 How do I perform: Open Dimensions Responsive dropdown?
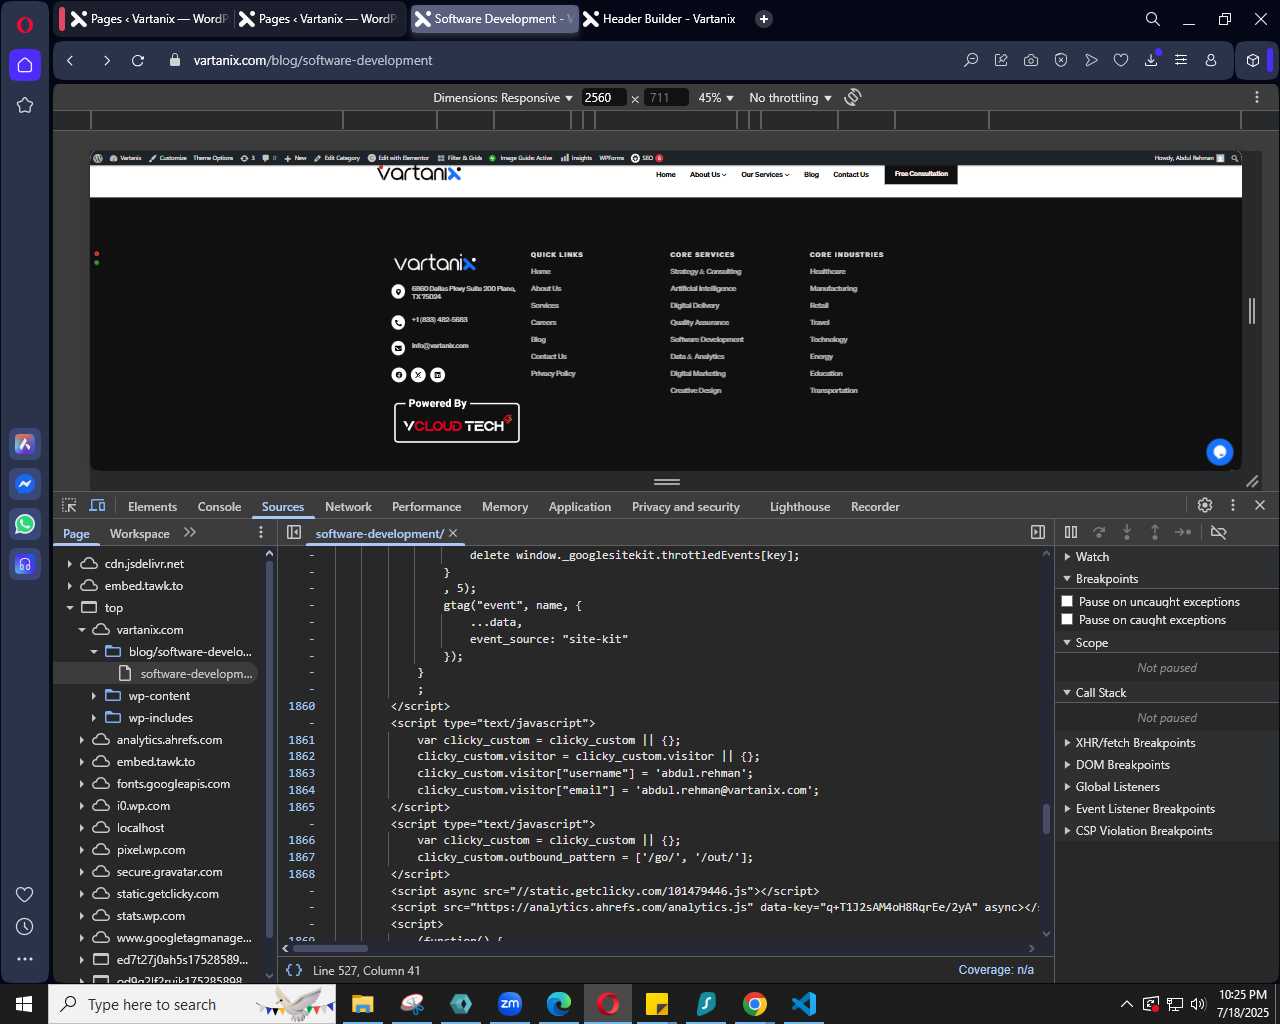pos(503,97)
